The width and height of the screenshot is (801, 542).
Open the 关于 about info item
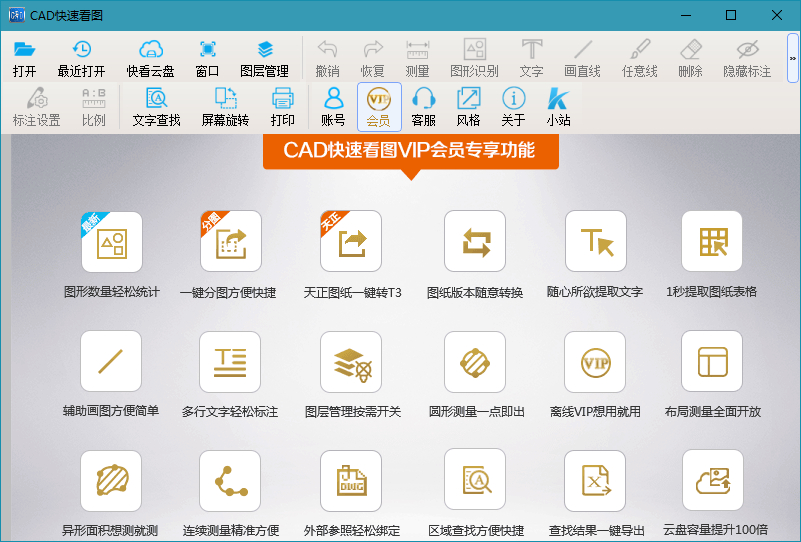[513, 107]
